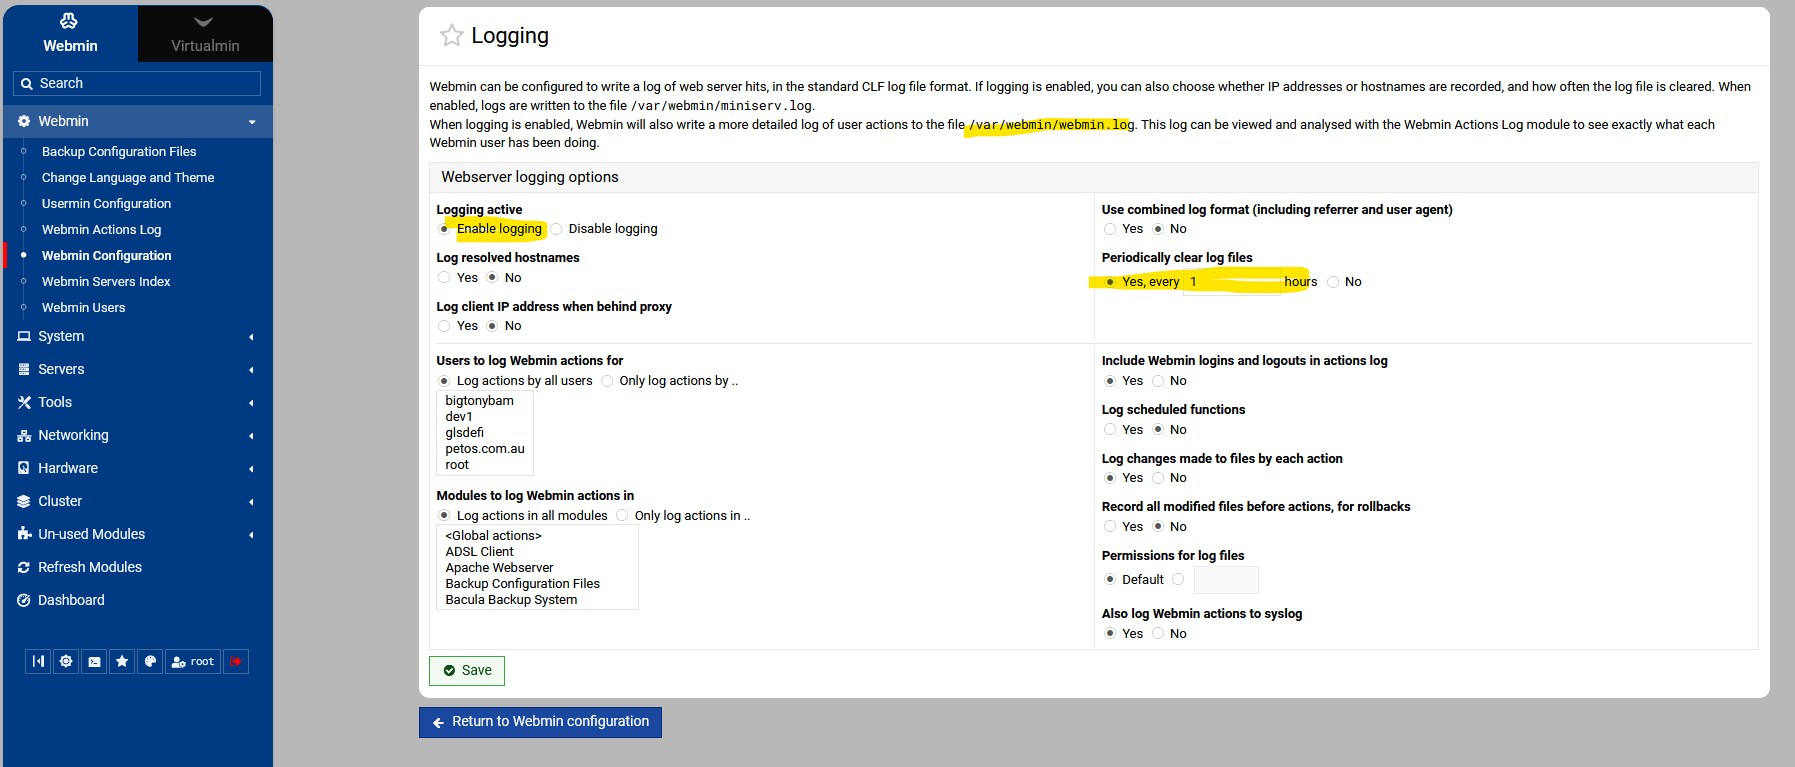Collapse the Webmin category section

[138, 121]
